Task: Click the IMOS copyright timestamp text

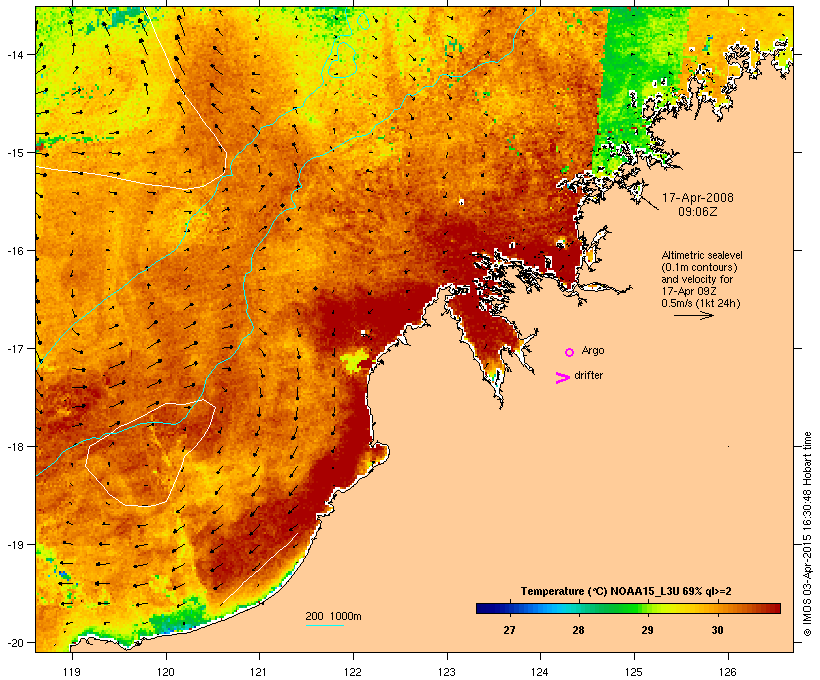Action: (x=808, y=534)
